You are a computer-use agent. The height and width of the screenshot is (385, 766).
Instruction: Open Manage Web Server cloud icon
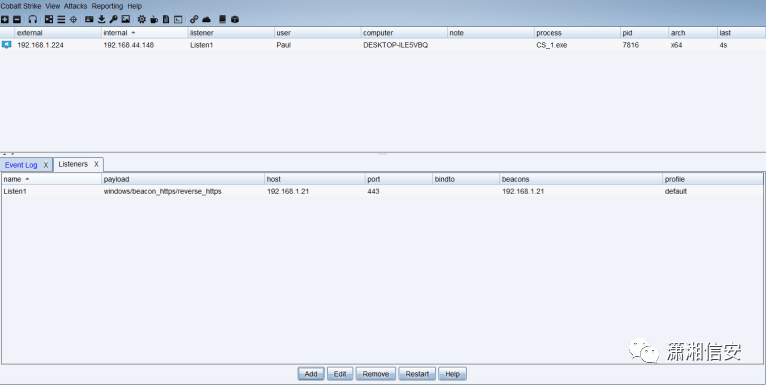[206, 20]
